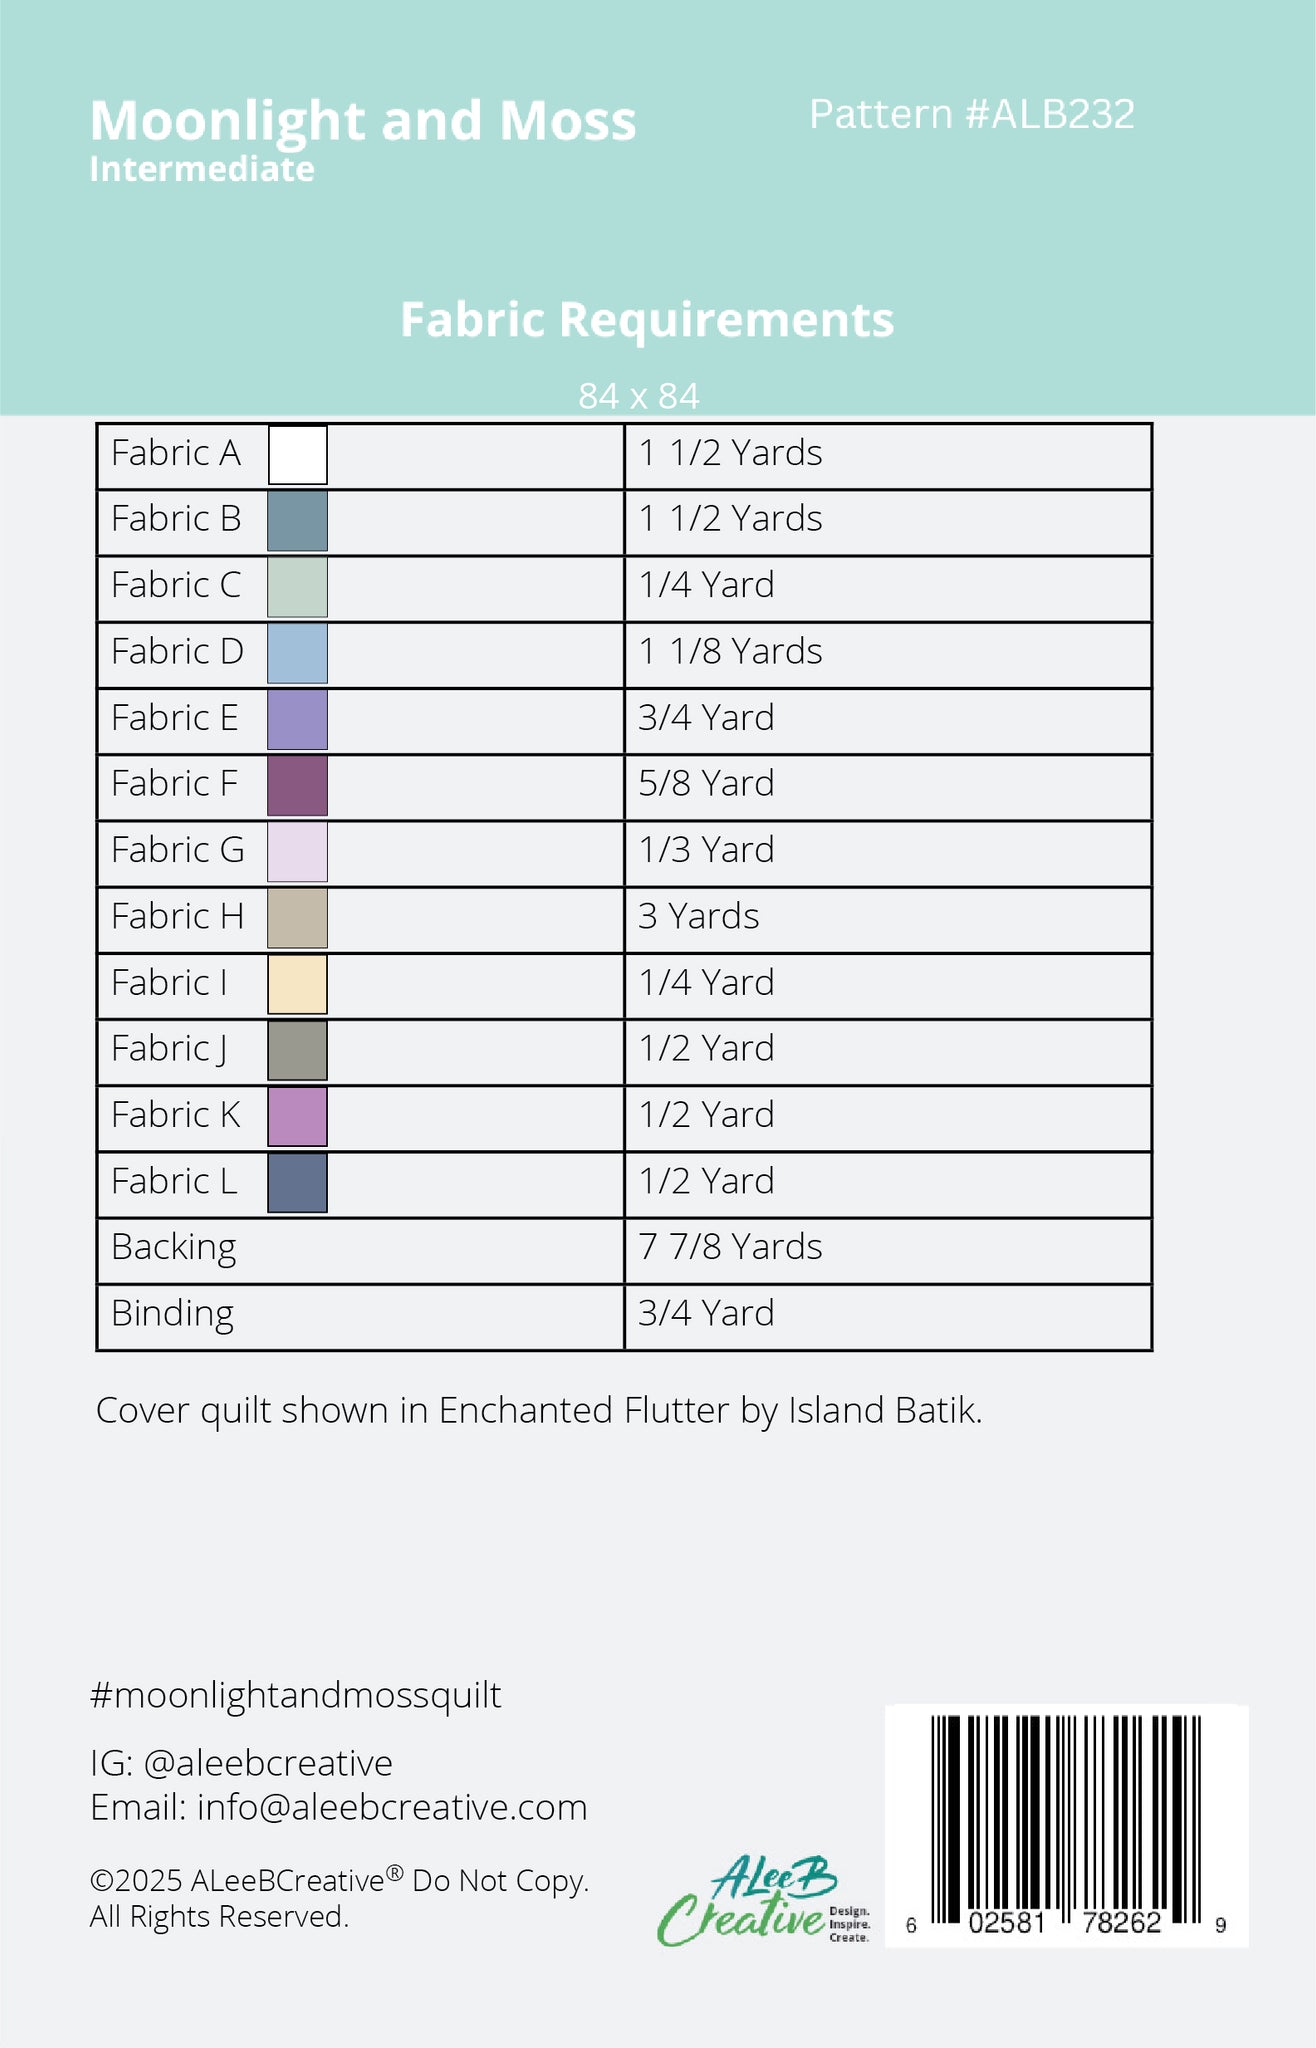Click the product barcode image
1316x2048 pixels.
[1067, 1826]
